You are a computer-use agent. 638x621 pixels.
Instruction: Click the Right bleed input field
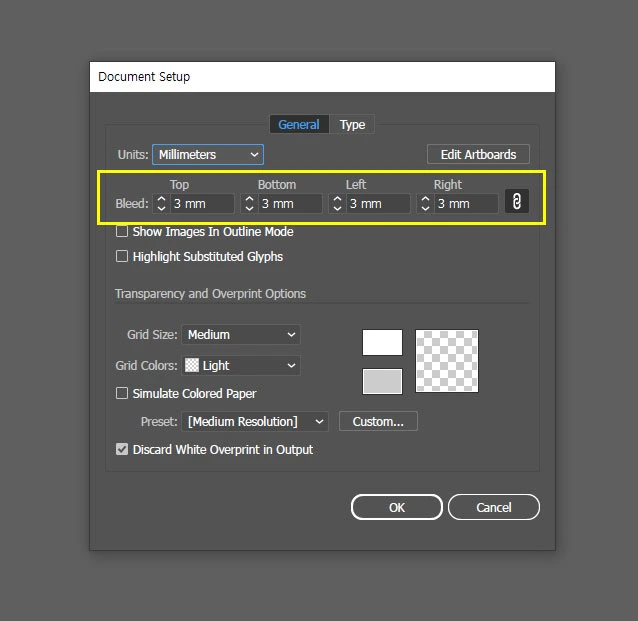[x=466, y=203]
